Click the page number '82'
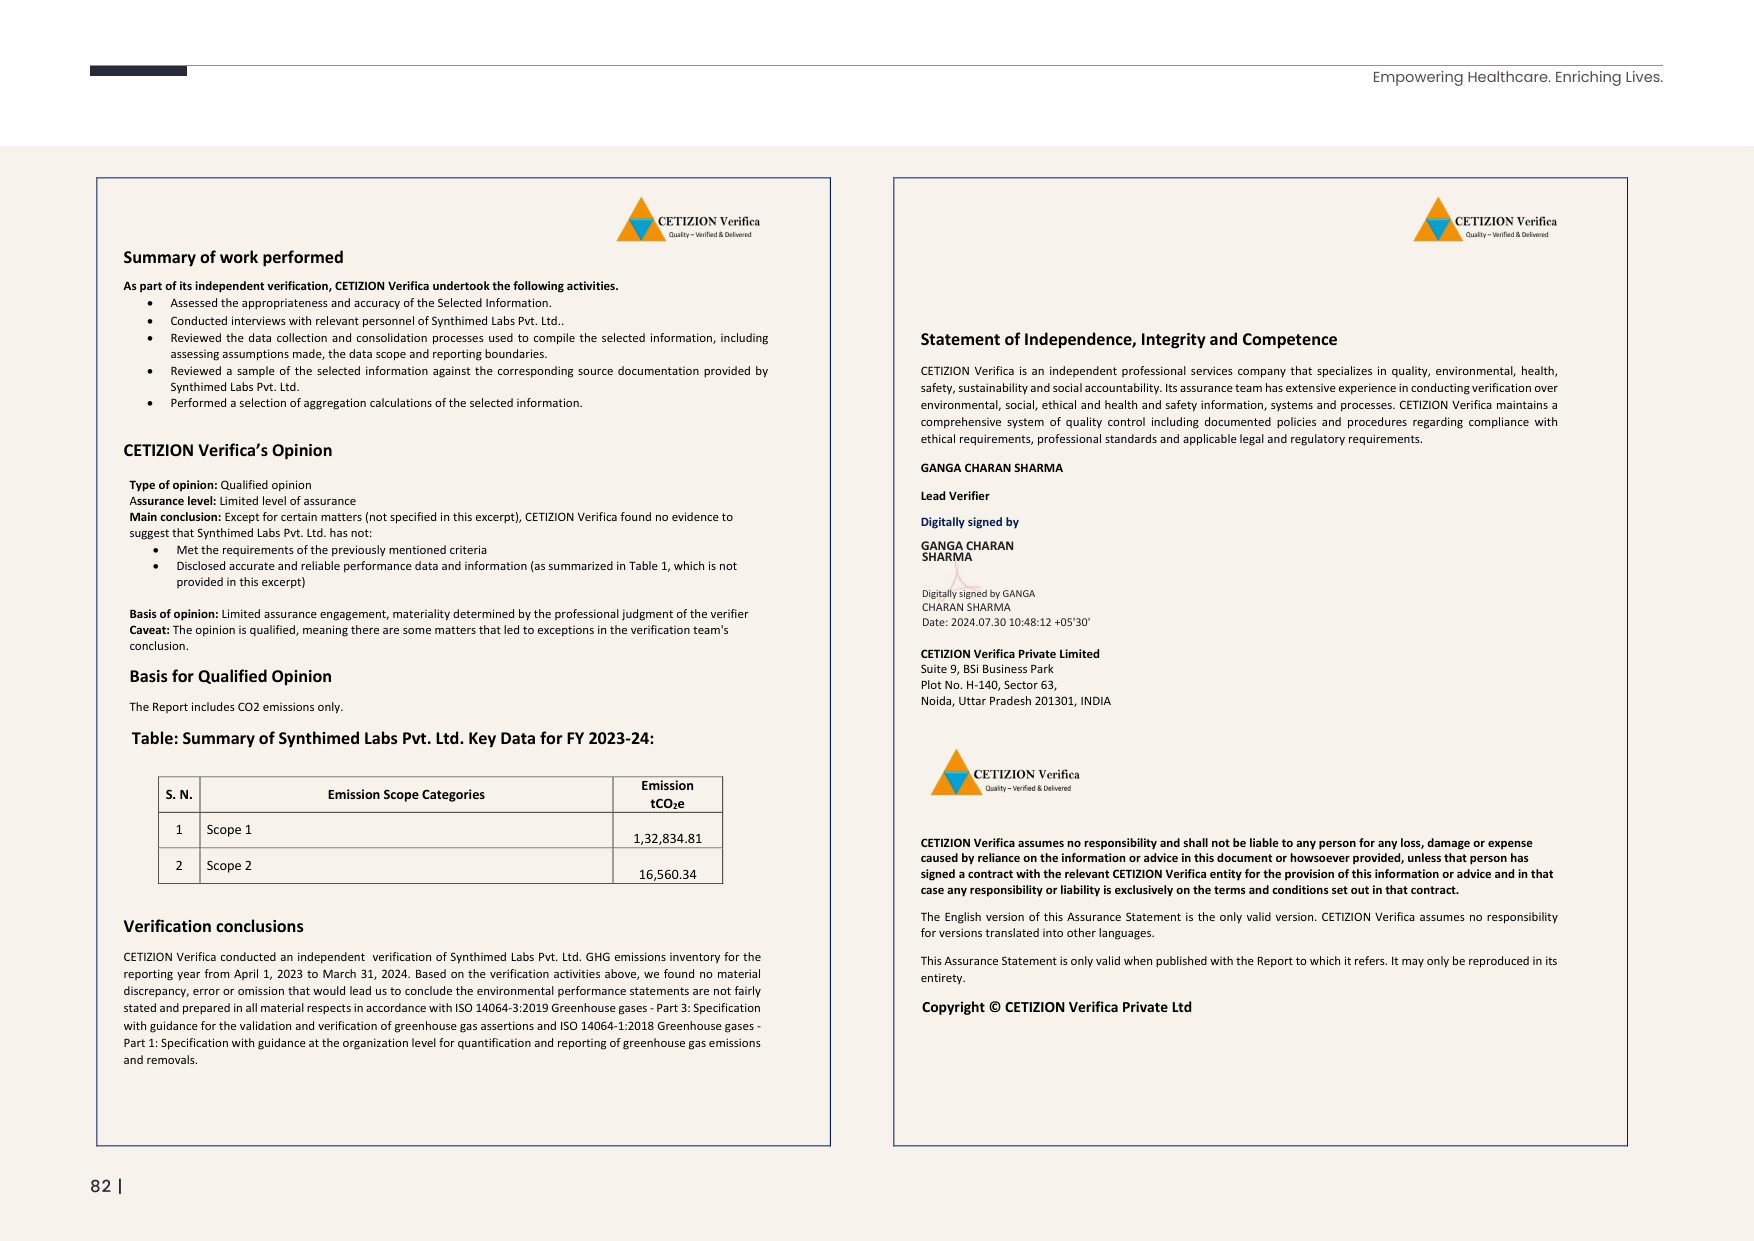The image size is (1754, 1241). coord(101,1186)
